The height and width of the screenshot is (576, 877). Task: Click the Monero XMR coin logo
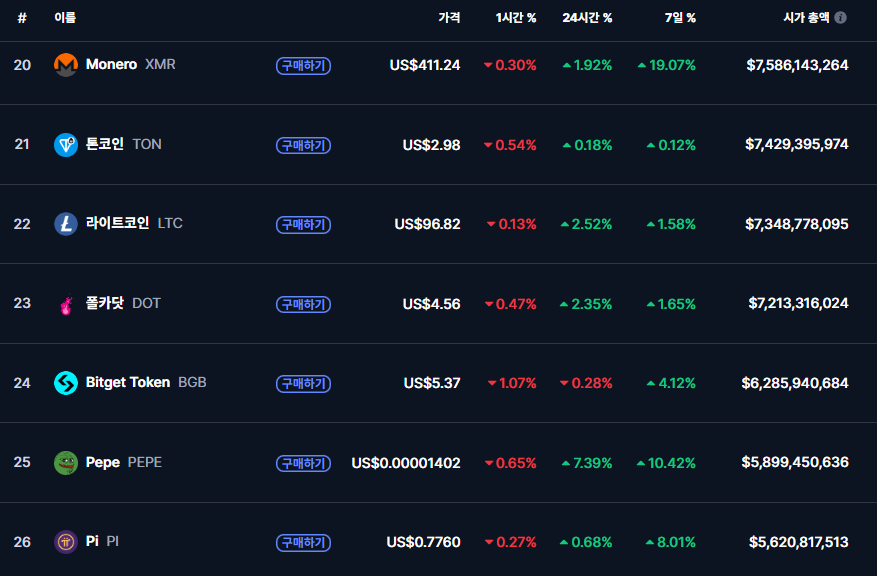tap(65, 65)
